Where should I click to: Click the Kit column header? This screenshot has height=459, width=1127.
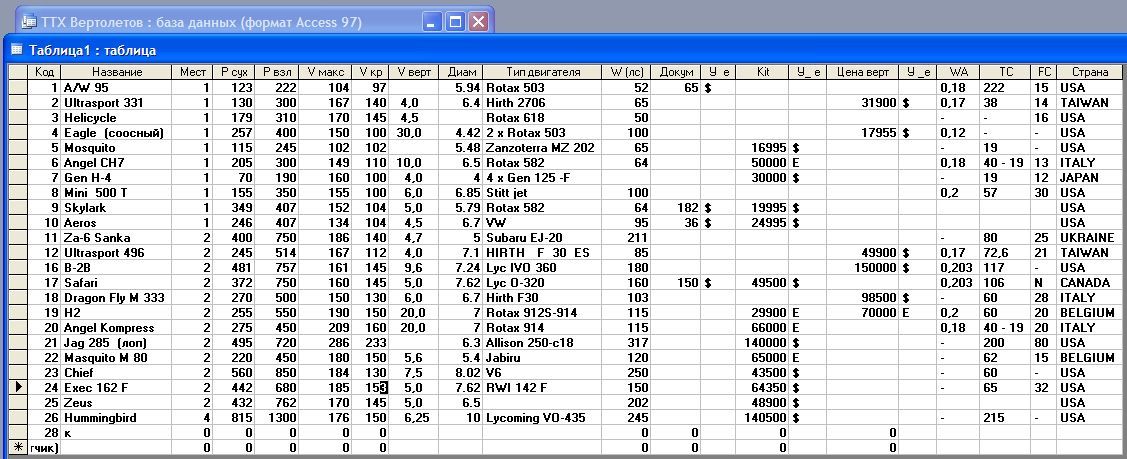click(763, 72)
